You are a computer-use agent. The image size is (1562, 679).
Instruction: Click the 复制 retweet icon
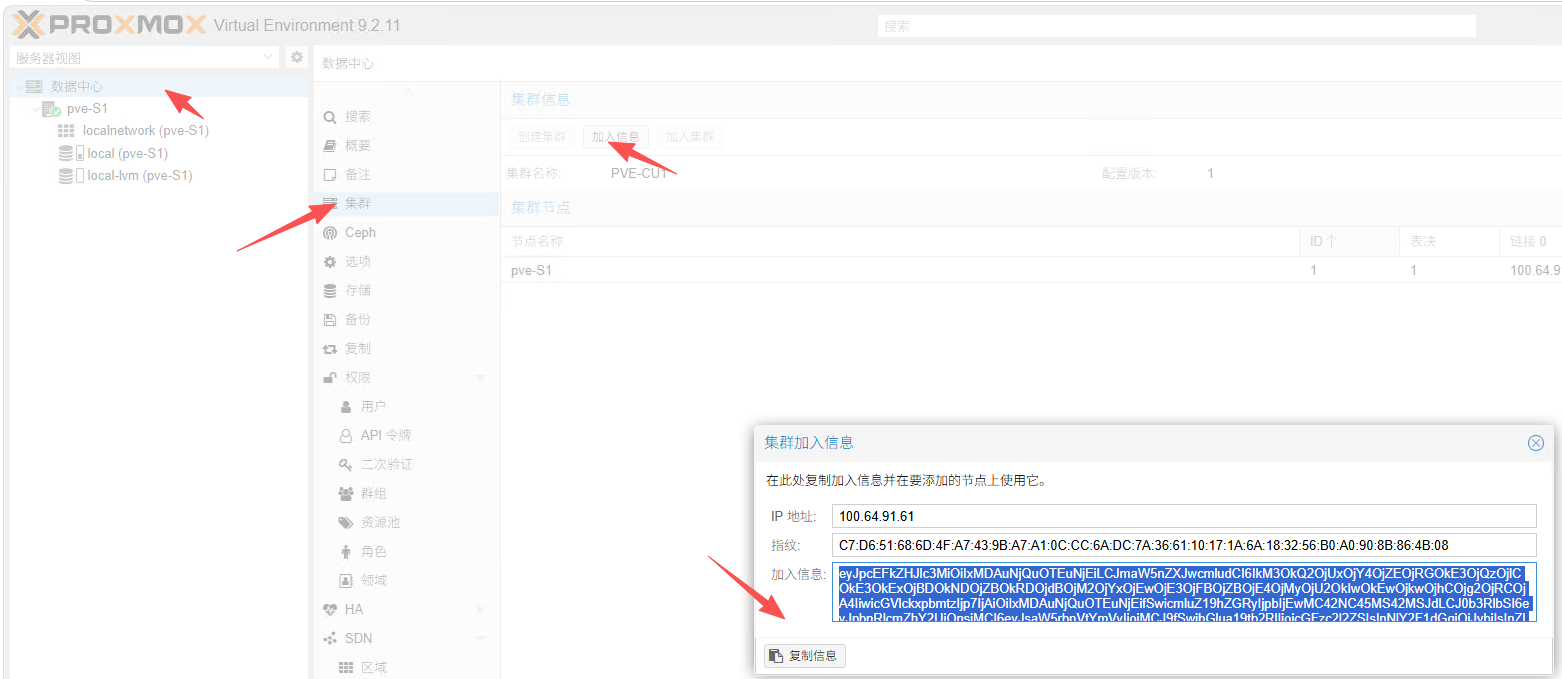pyautogui.click(x=330, y=349)
